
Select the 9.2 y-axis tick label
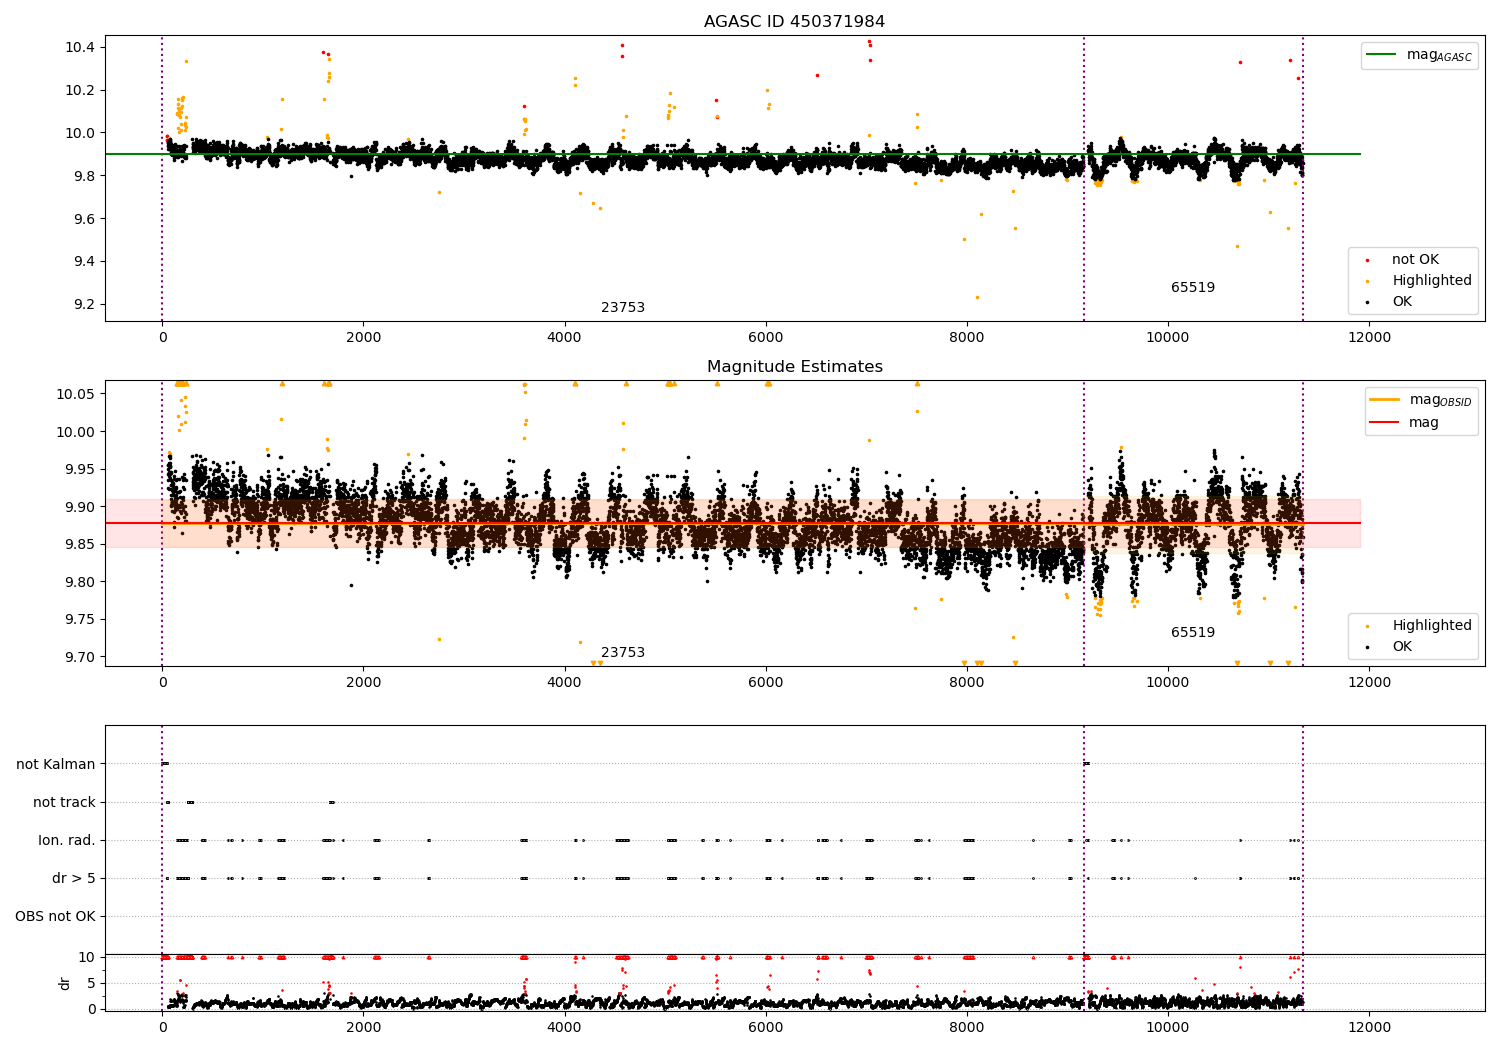84,305
